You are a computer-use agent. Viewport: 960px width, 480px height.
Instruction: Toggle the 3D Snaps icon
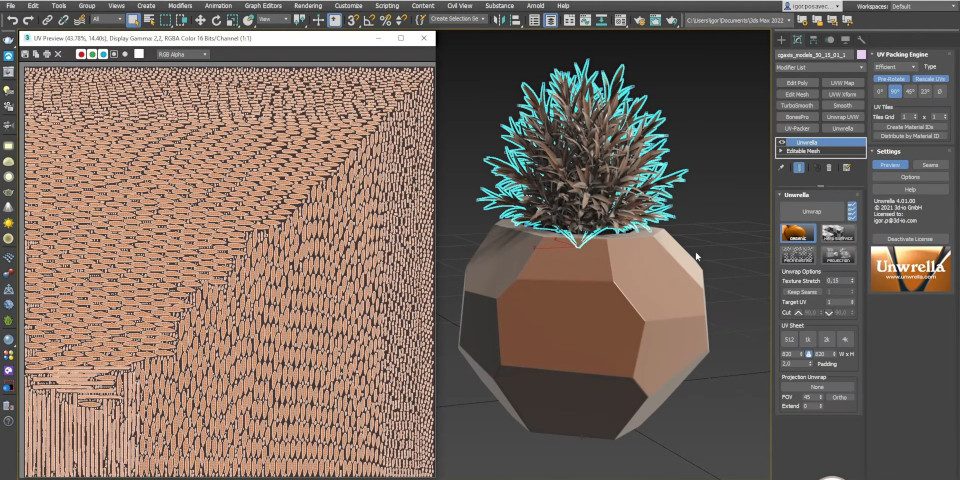353,20
